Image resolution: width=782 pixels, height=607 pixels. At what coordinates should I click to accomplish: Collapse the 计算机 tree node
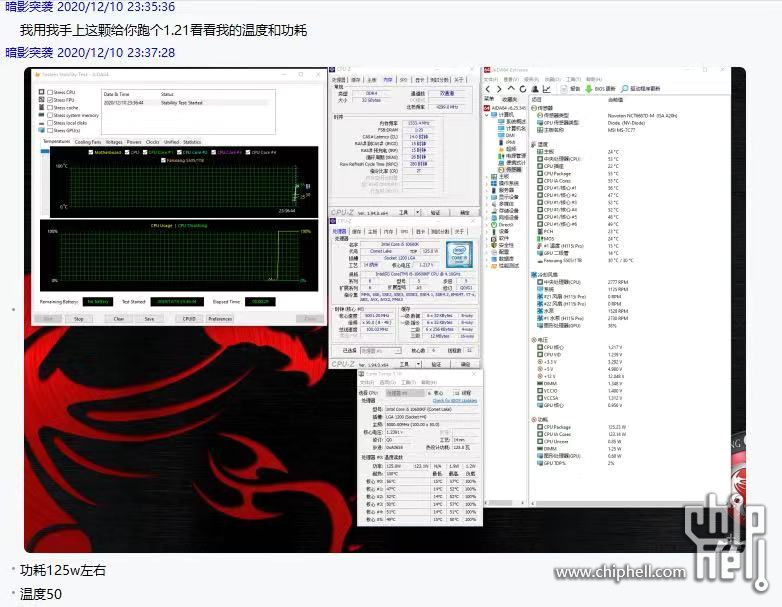[487, 115]
